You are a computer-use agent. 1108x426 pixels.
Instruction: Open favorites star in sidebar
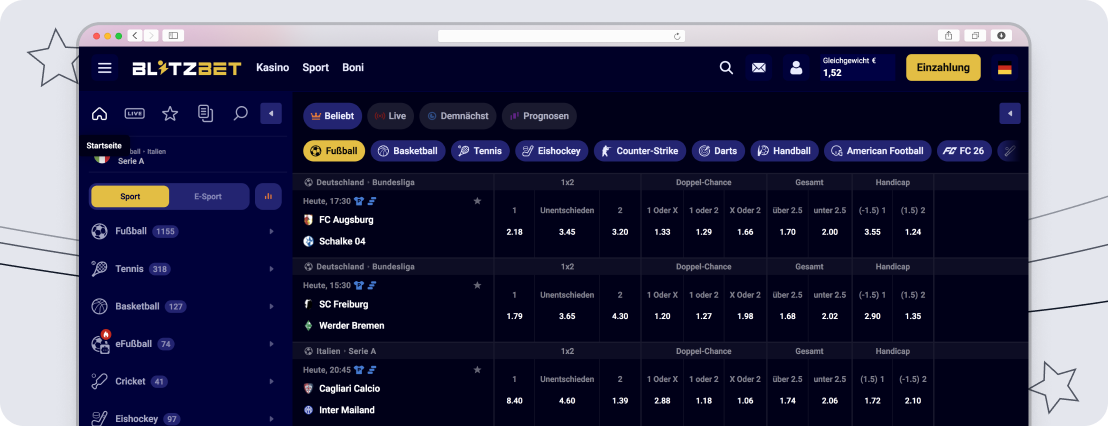click(x=170, y=114)
